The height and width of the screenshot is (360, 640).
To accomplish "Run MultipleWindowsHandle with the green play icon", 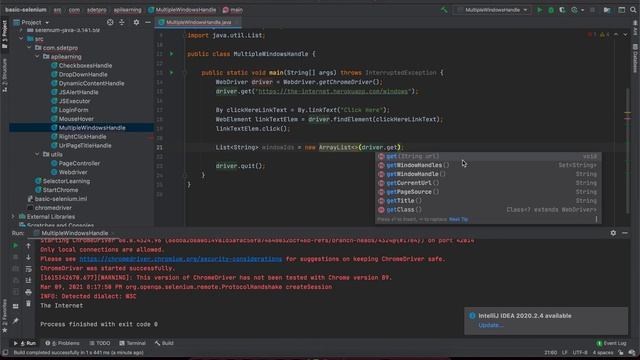I will click(x=540, y=10).
